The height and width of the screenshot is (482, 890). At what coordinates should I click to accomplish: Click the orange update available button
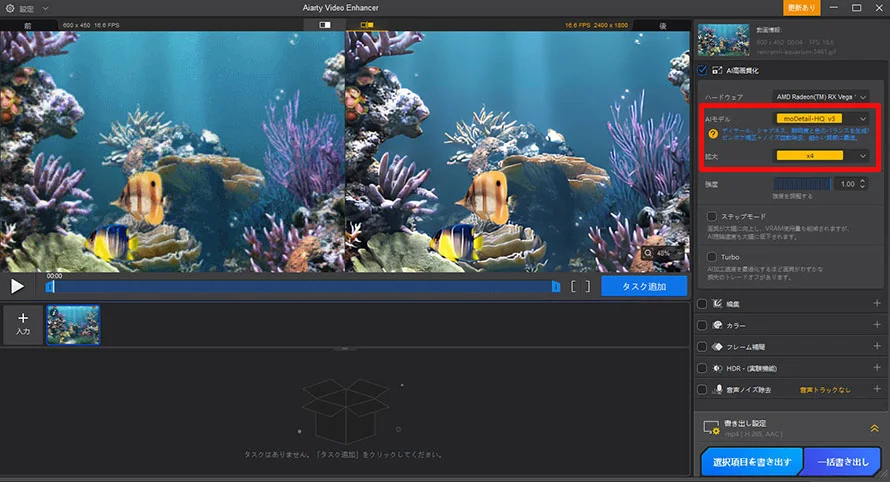click(x=801, y=8)
